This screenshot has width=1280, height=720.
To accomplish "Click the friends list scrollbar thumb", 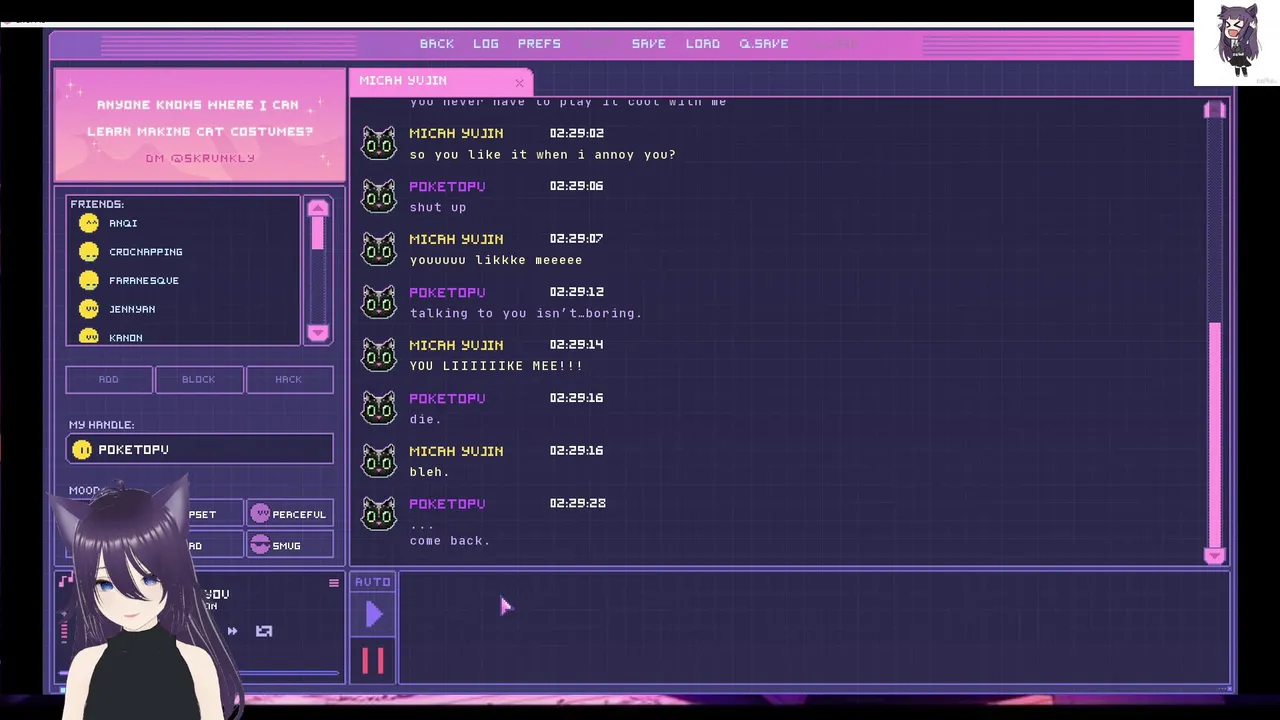I will [318, 233].
